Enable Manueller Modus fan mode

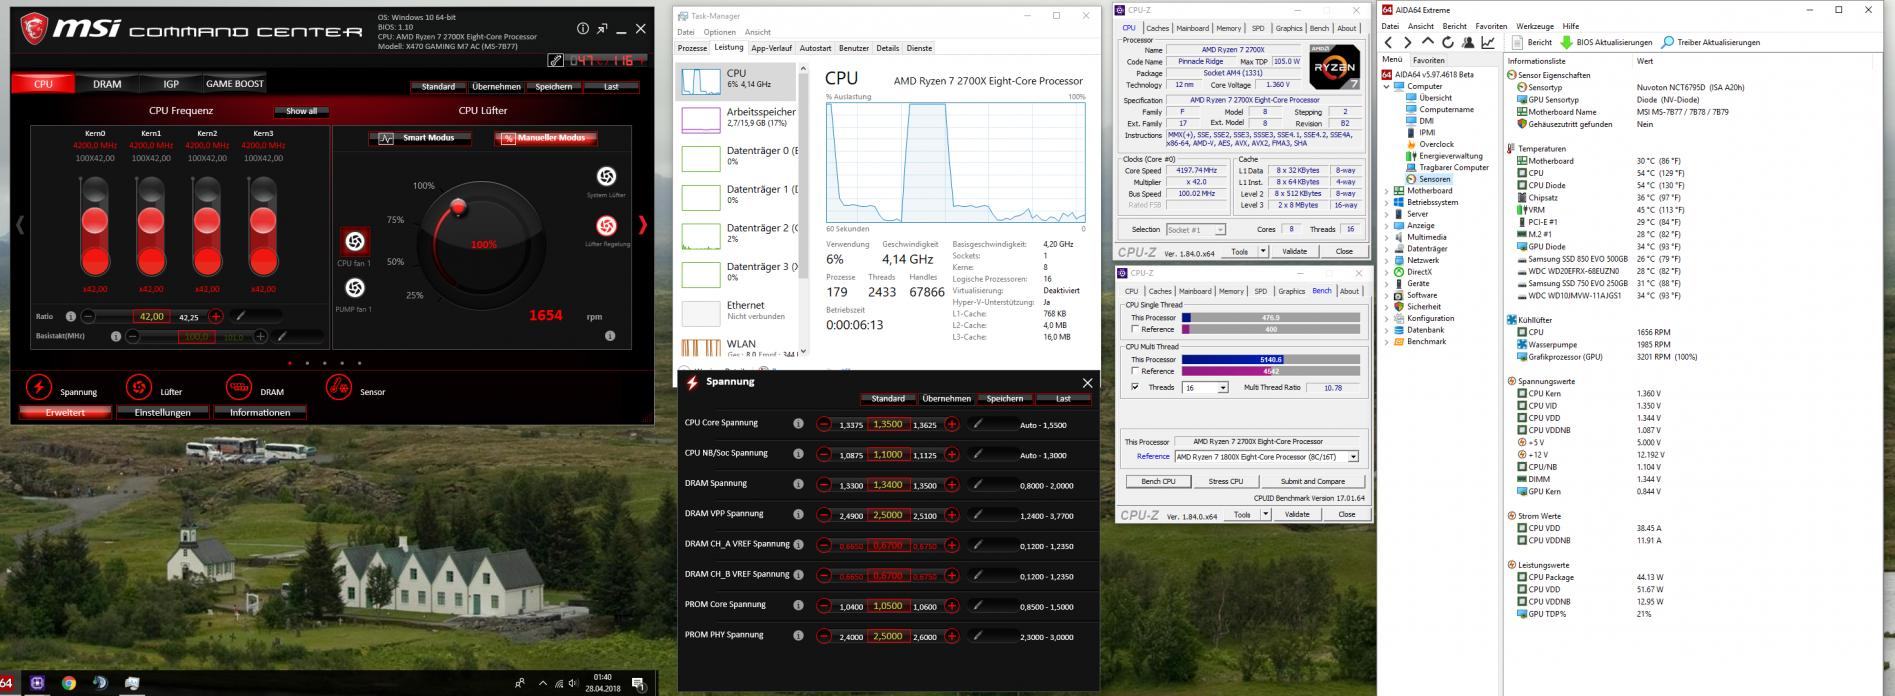point(545,138)
